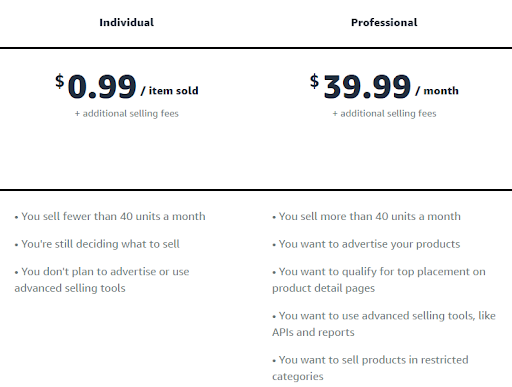512x387 pixels.
Task: Click the restricted categories bullet
Action: [370, 368]
